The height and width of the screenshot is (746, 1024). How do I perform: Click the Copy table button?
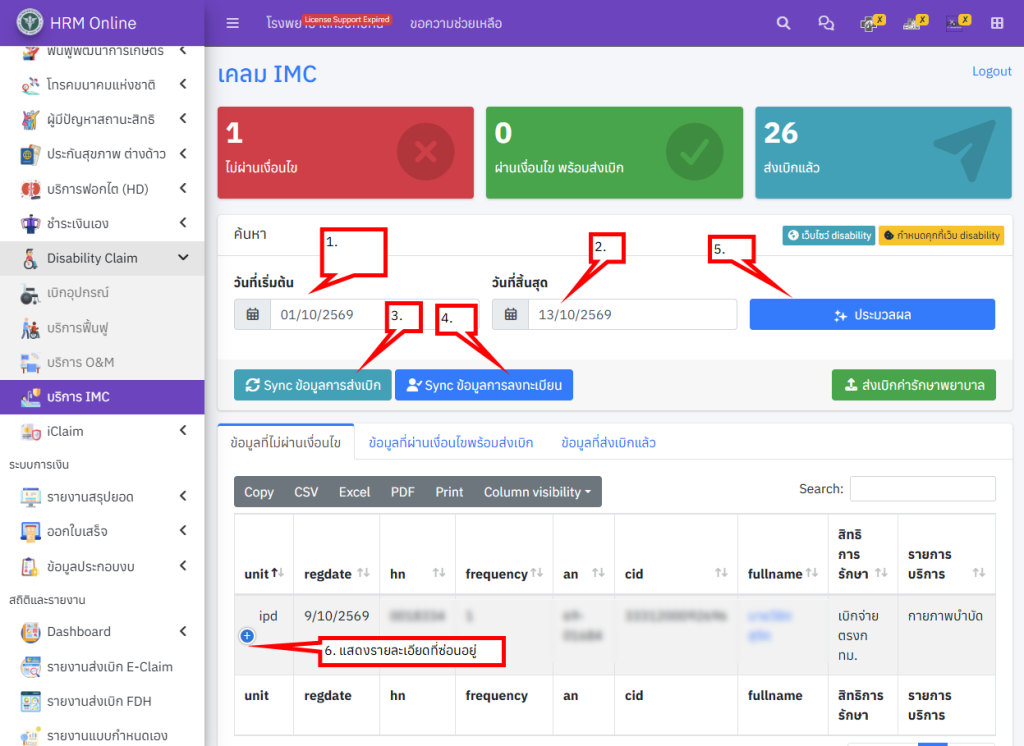pyautogui.click(x=259, y=492)
